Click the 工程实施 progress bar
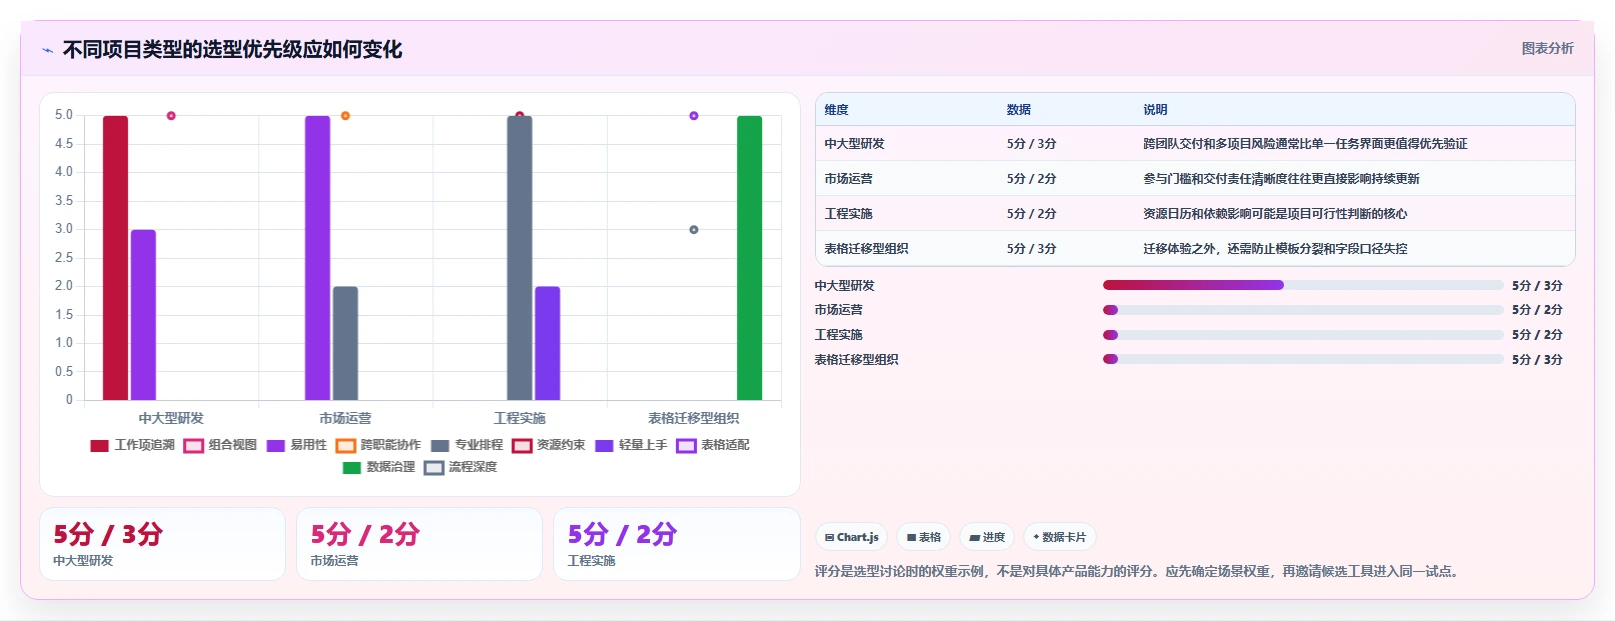 (x=1303, y=335)
